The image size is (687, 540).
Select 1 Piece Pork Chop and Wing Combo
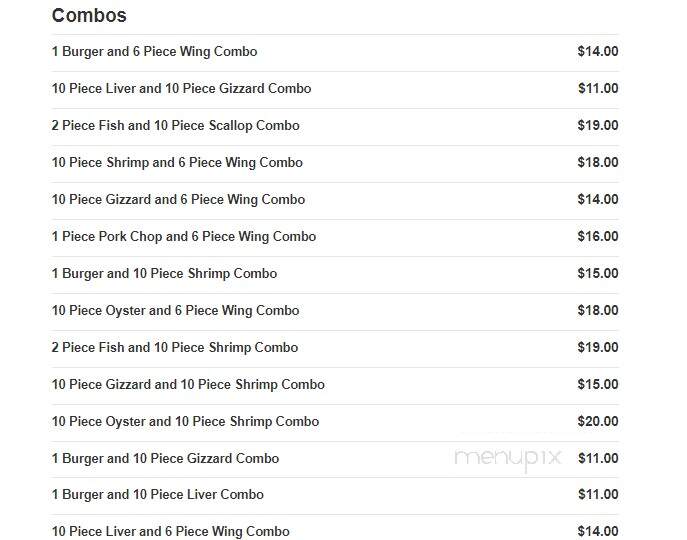click(x=335, y=237)
